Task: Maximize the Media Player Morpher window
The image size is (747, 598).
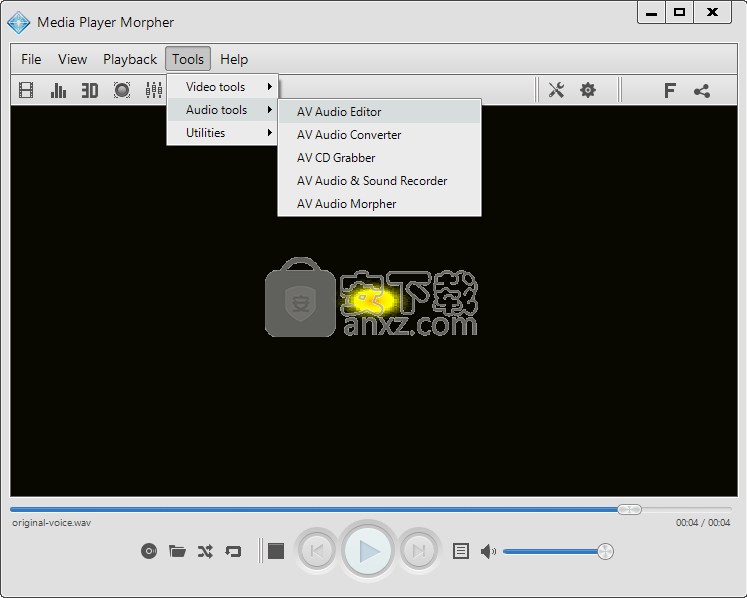Action: point(679,12)
